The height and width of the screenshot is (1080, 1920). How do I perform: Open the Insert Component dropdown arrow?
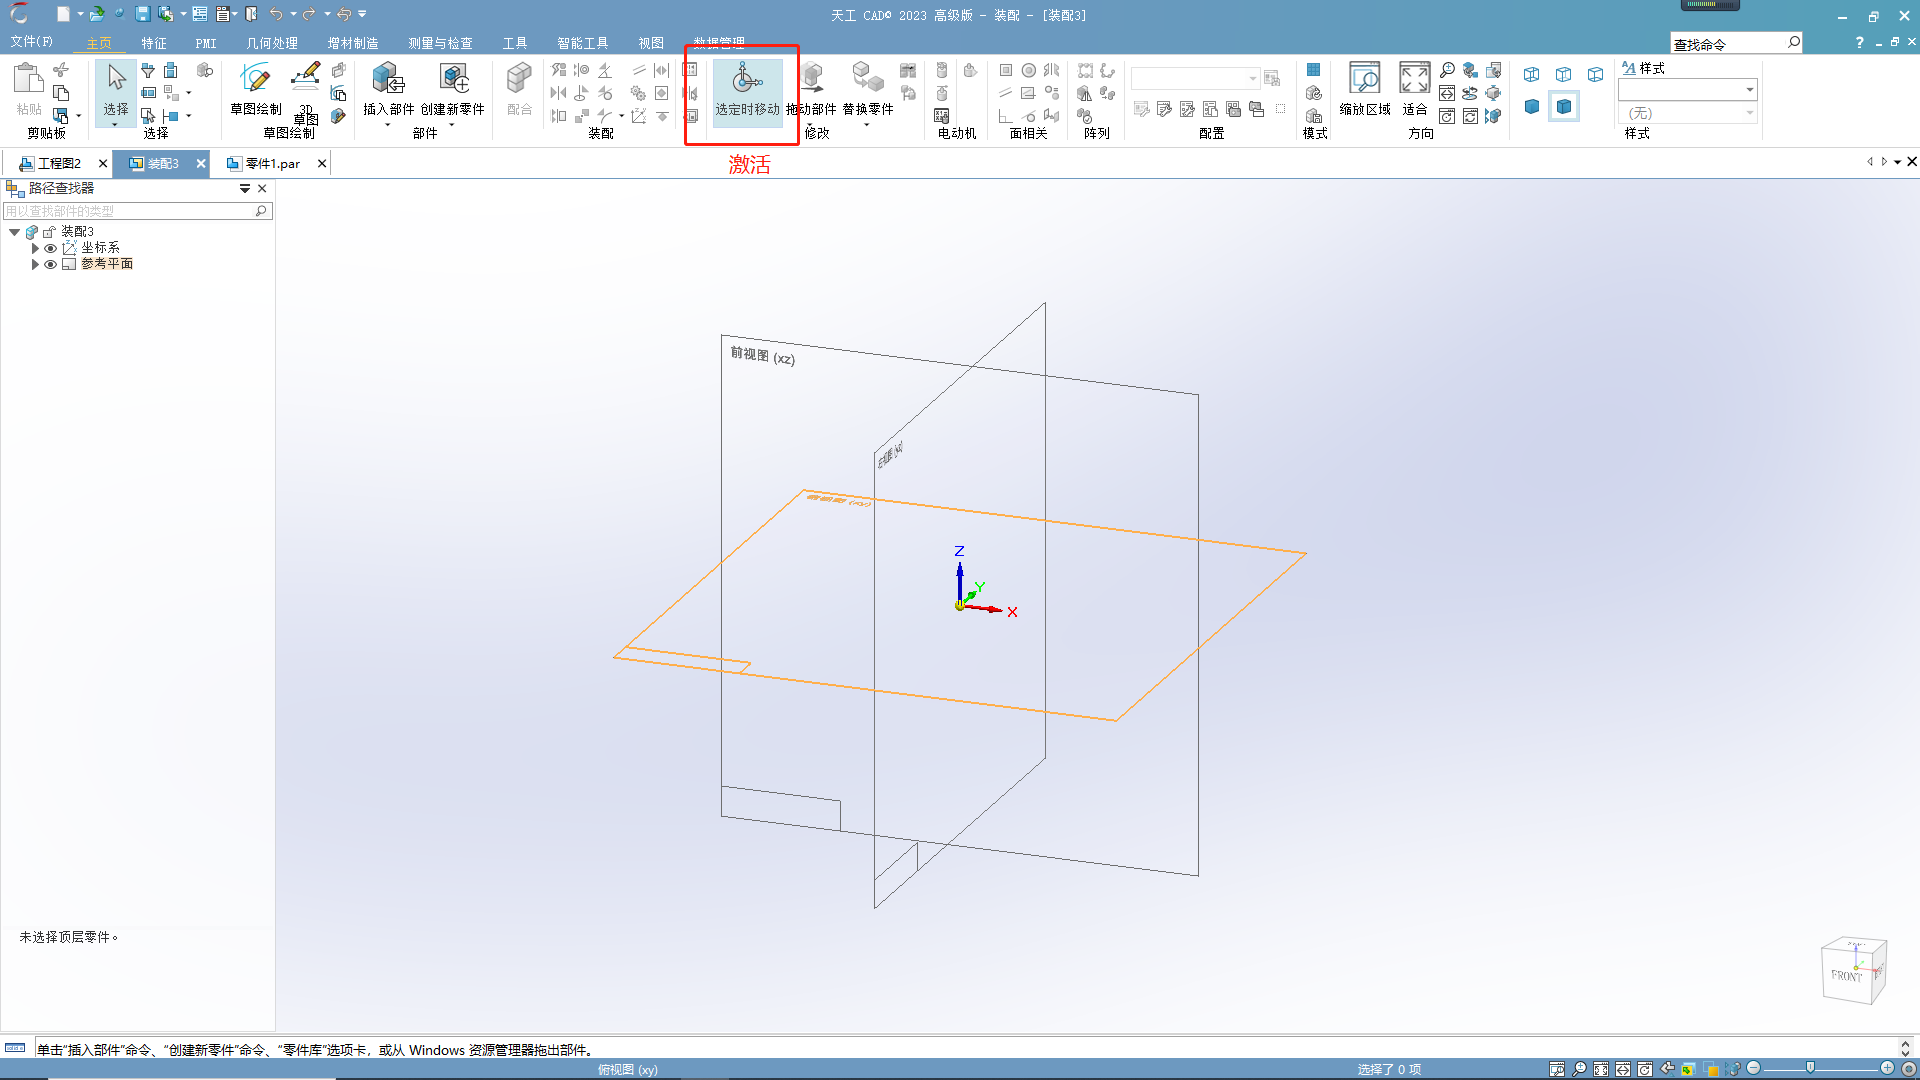point(388,124)
